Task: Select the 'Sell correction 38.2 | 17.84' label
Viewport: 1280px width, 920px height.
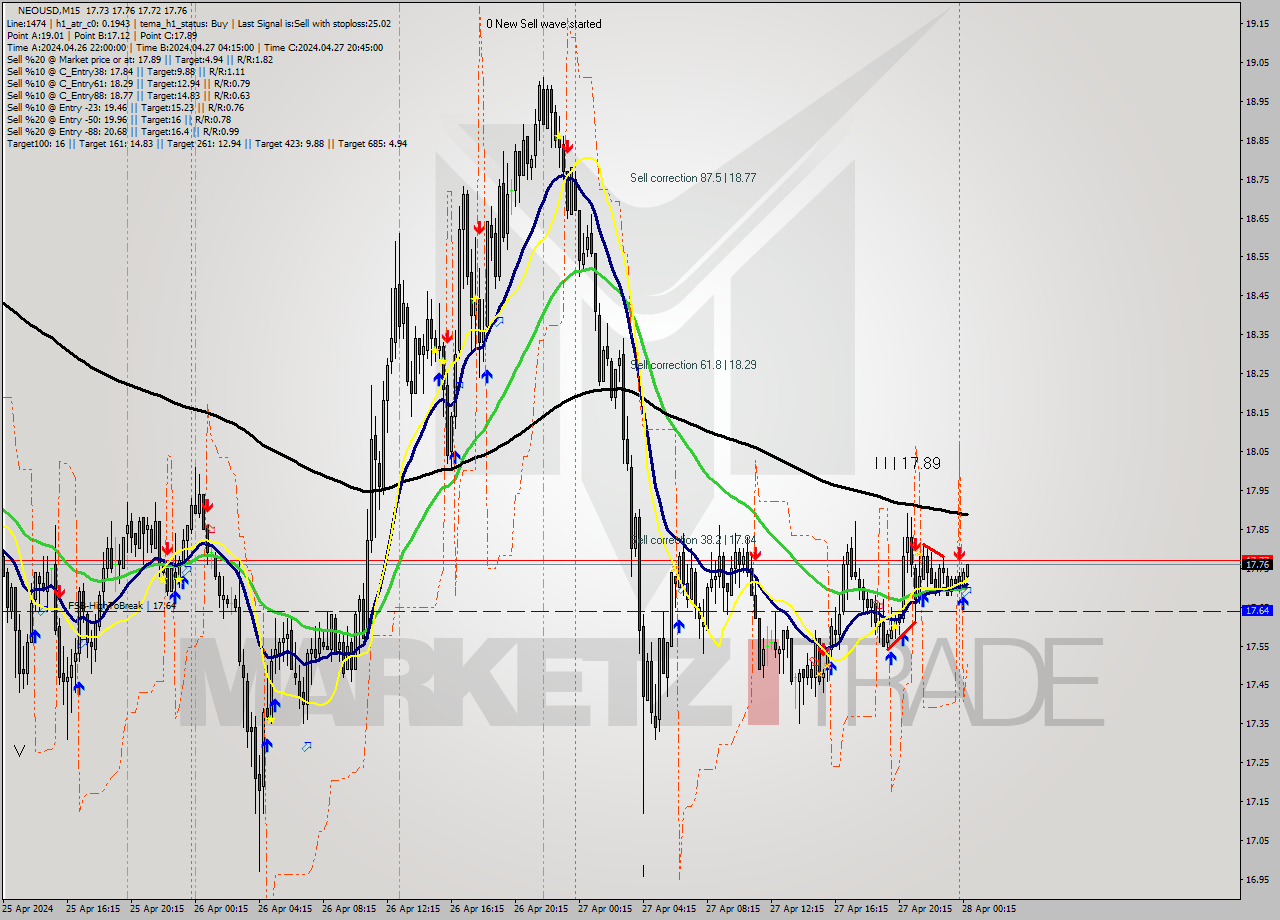Action: 693,540
